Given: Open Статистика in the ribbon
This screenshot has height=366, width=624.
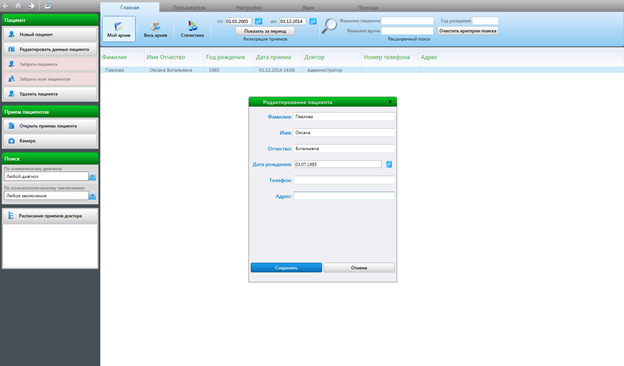Looking at the screenshot, I should coord(192,29).
